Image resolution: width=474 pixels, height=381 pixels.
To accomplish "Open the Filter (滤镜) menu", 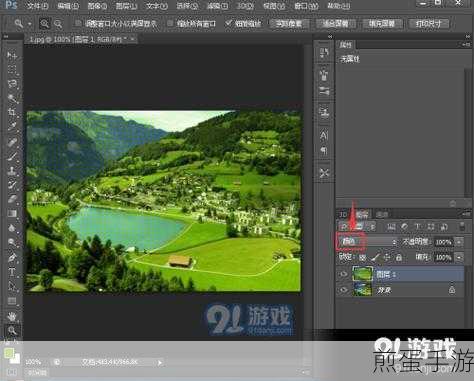I will click(217, 6).
